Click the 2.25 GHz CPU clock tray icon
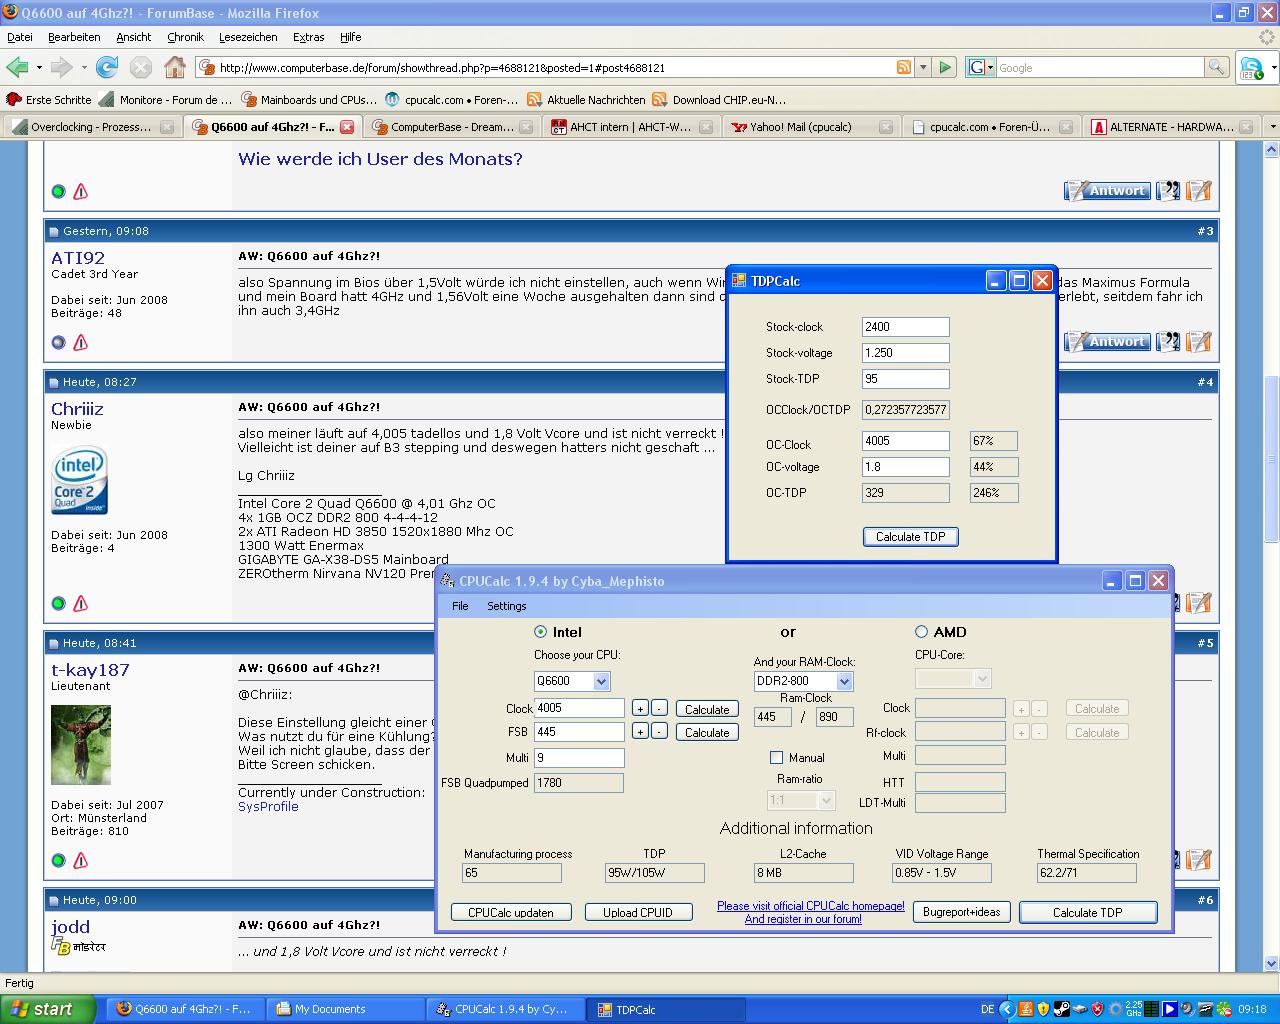Image resolution: width=1280 pixels, height=1024 pixels. pos(1133,1009)
